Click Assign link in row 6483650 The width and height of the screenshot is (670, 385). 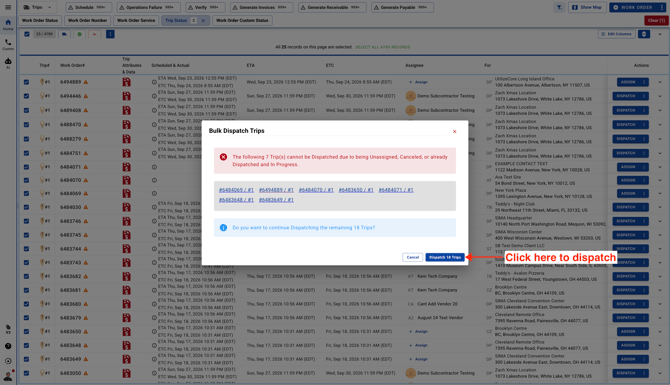tap(418, 332)
